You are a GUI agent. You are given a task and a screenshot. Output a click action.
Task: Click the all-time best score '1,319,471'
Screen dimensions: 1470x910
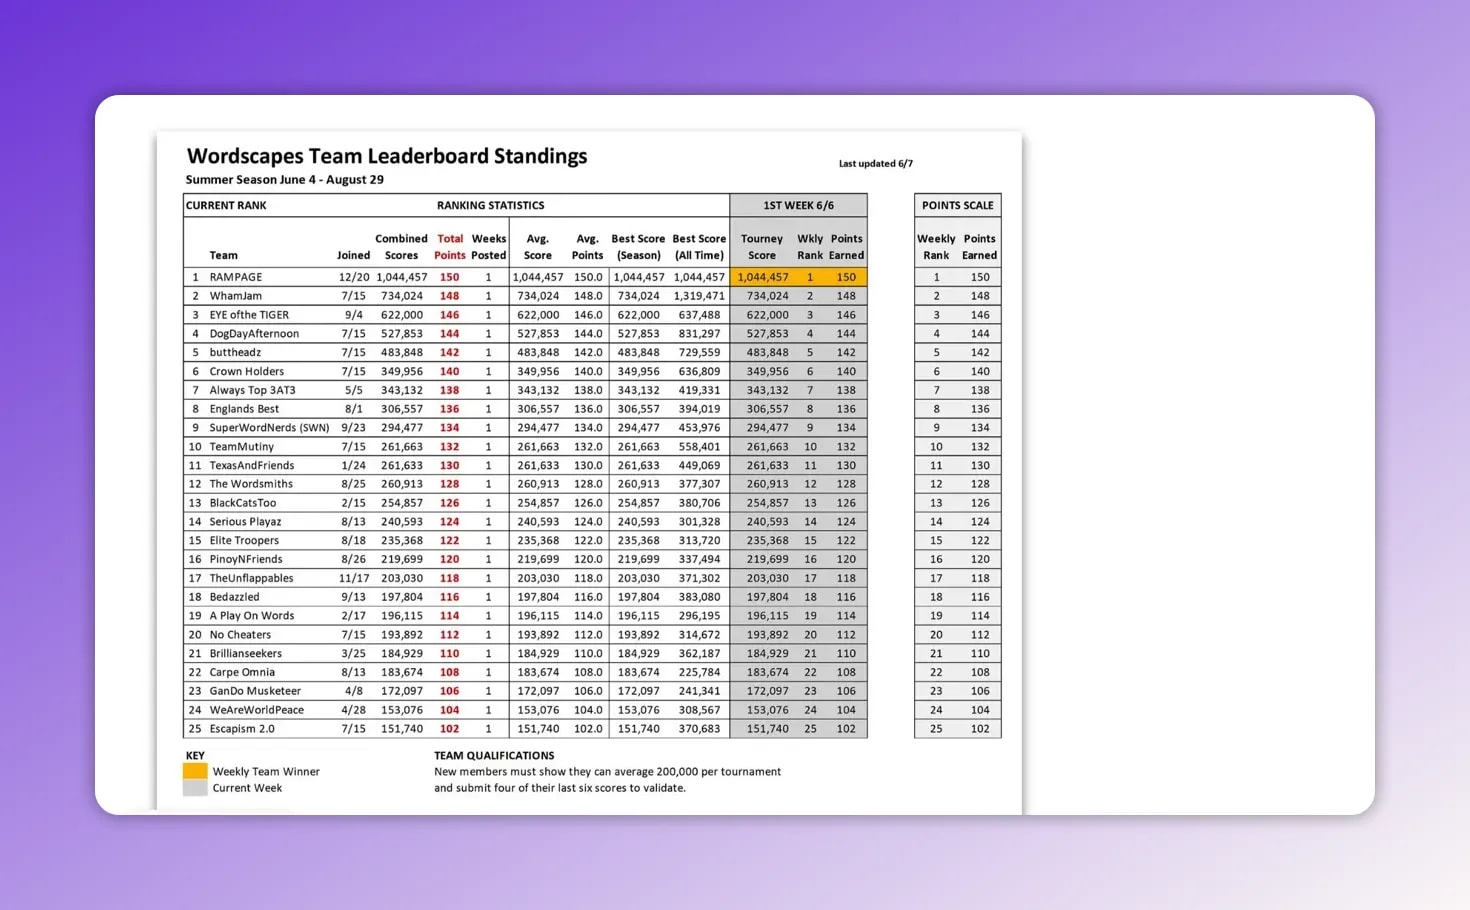click(699, 296)
